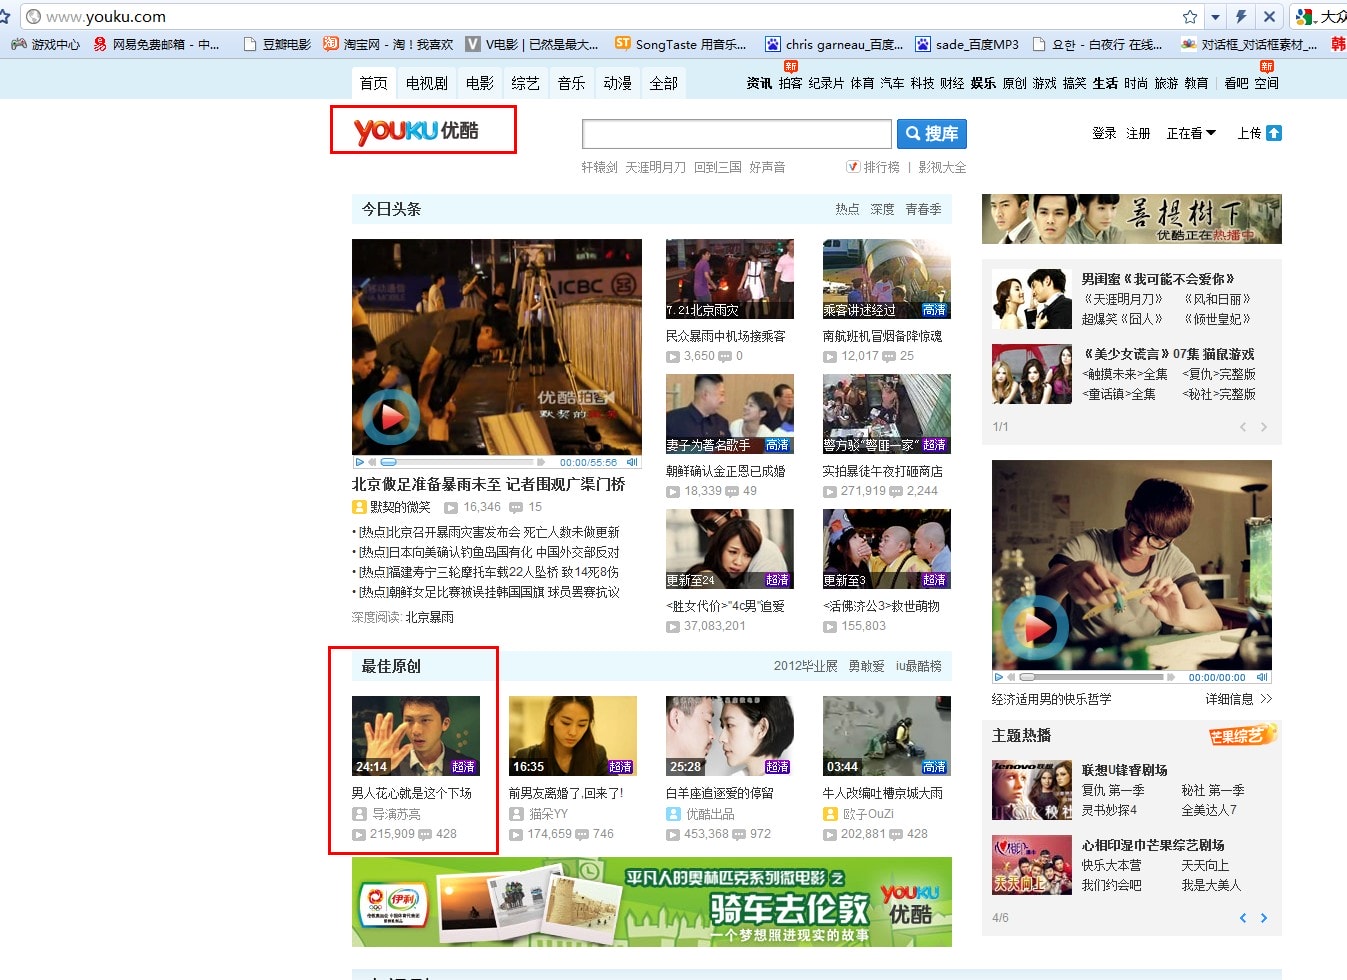This screenshot has height=980, width=1347.
Task: Click the Youku 优酷 logo
Action: coord(416,130)
